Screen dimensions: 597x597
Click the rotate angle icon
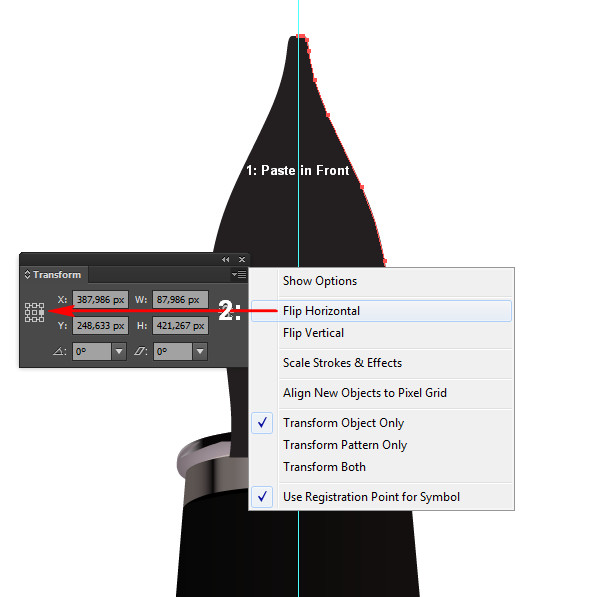(x=59, y=351)
